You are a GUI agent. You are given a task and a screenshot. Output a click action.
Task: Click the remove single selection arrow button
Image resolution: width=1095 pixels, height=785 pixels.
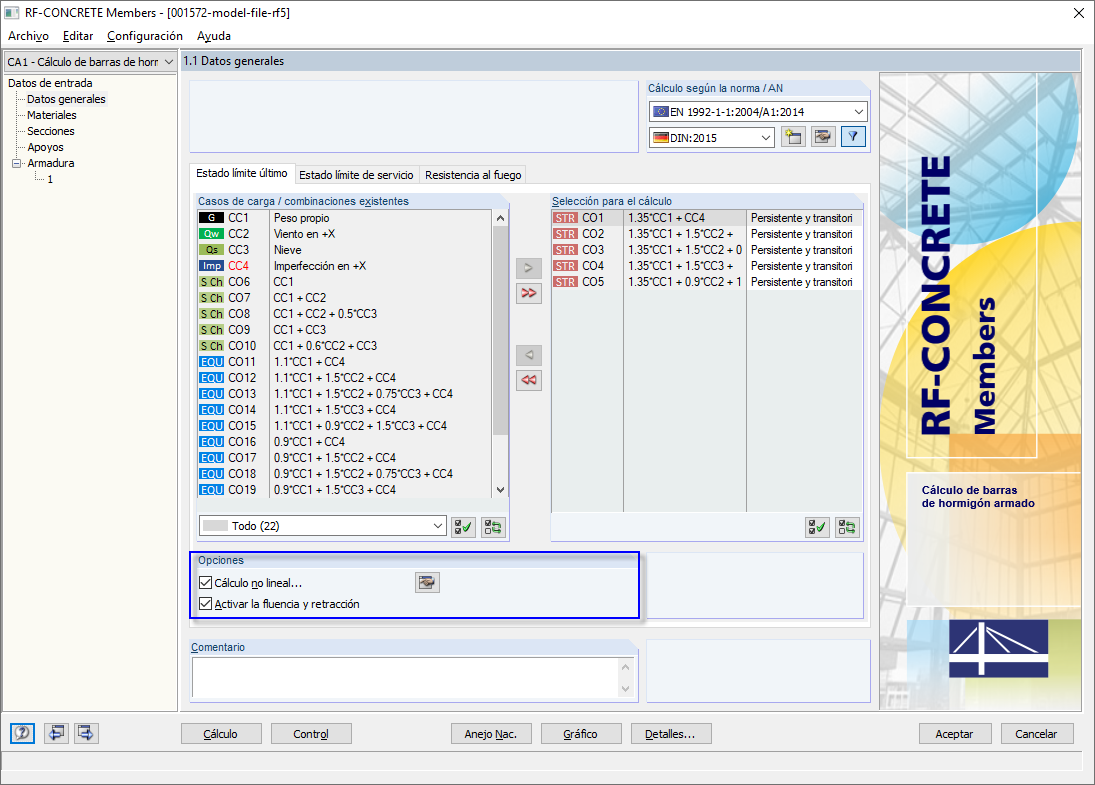pos(529,355)
